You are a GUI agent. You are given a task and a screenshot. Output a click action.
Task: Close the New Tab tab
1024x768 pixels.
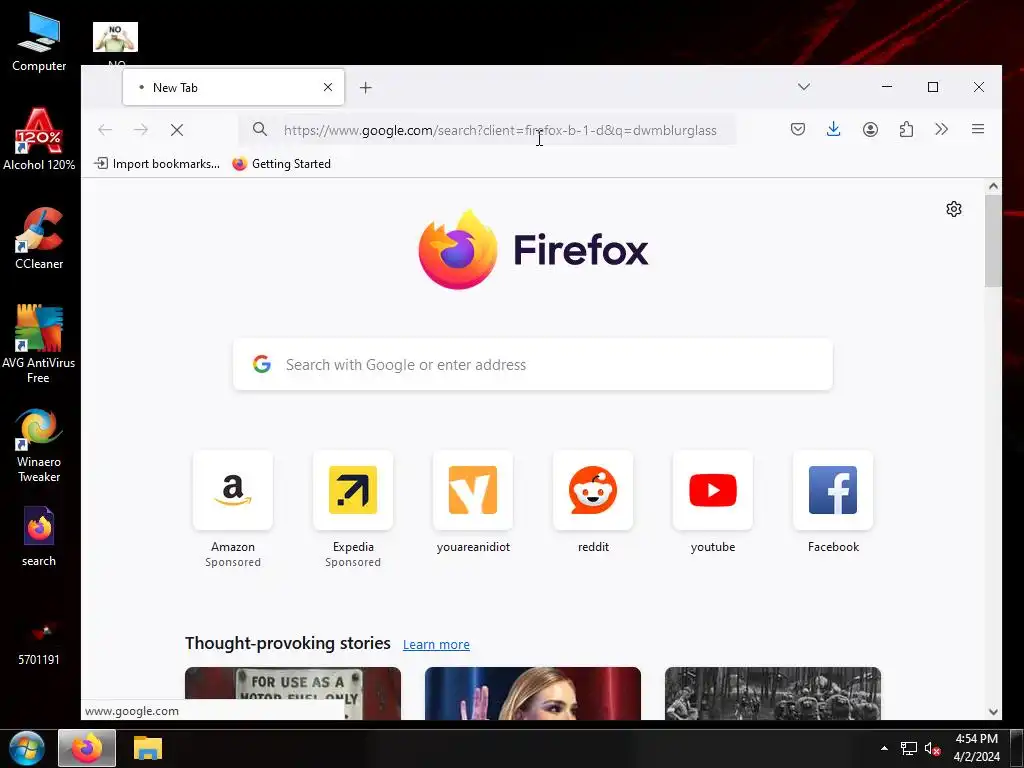click(328, 87)
